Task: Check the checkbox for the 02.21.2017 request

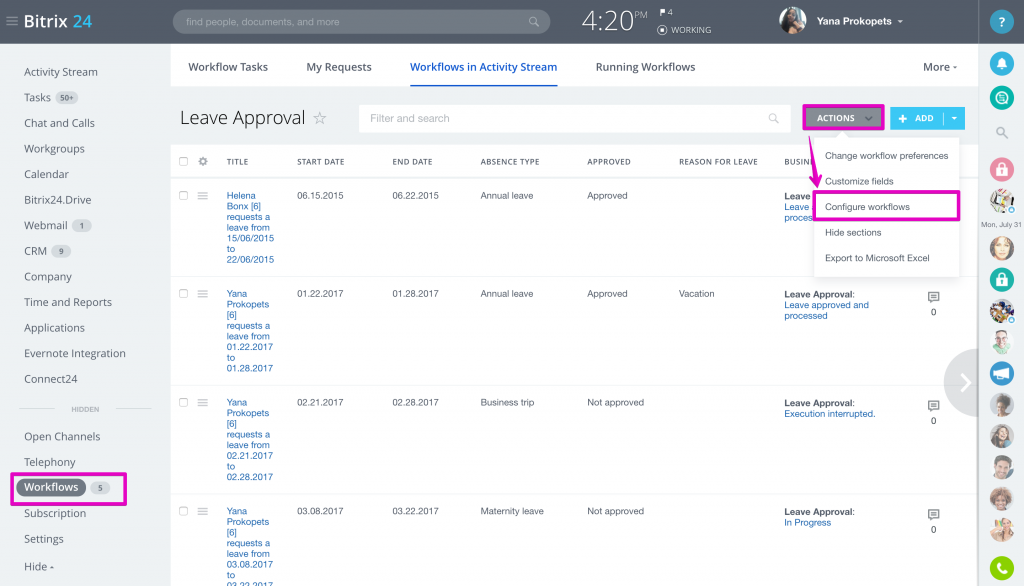Action: (184, 402)
